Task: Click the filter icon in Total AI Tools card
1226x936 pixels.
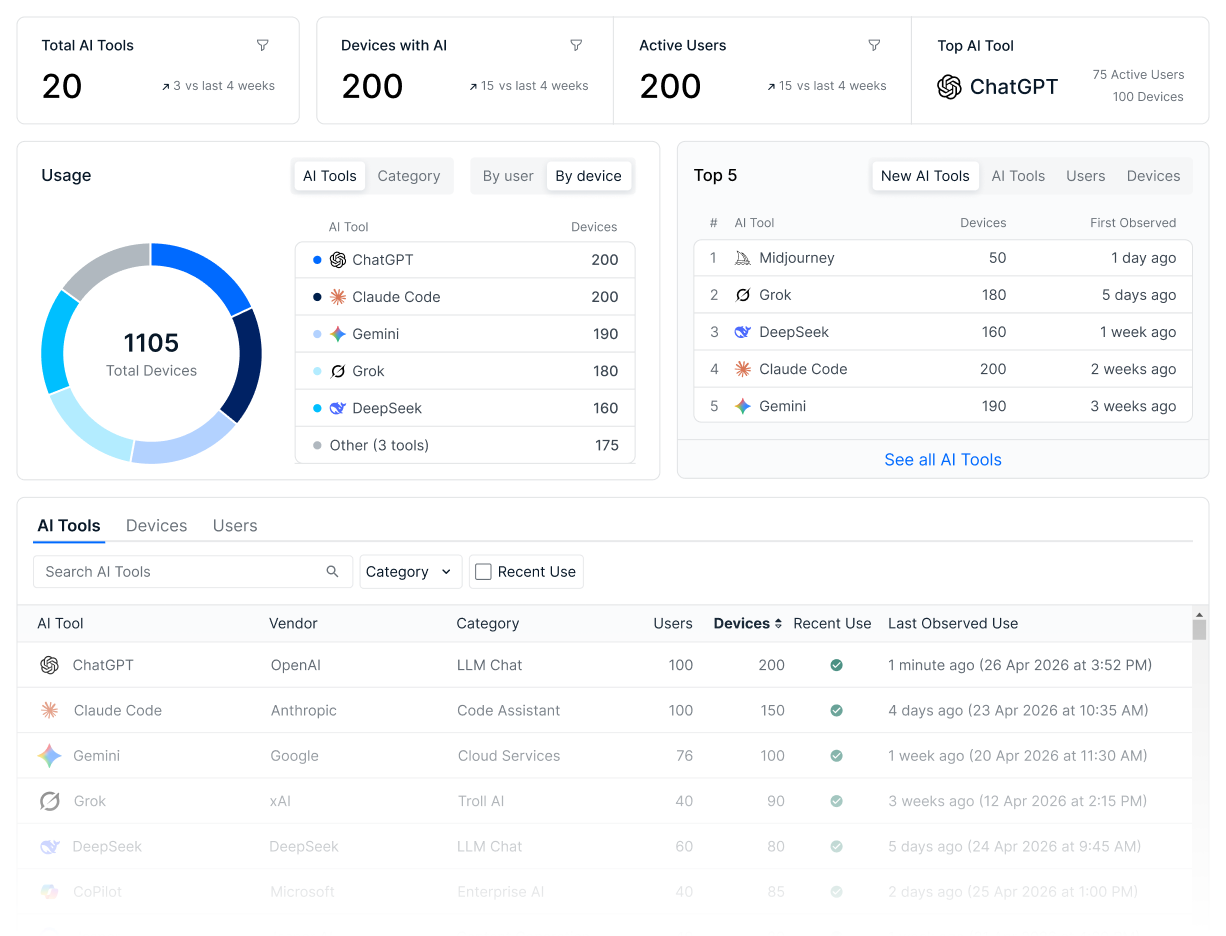Action: click(x=263, y=46)
